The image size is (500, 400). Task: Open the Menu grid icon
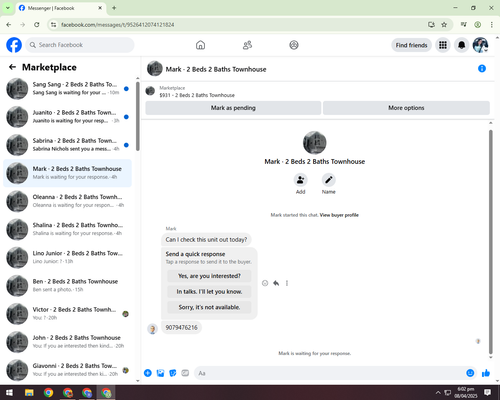pyautogui.click(x=443, y=45)
